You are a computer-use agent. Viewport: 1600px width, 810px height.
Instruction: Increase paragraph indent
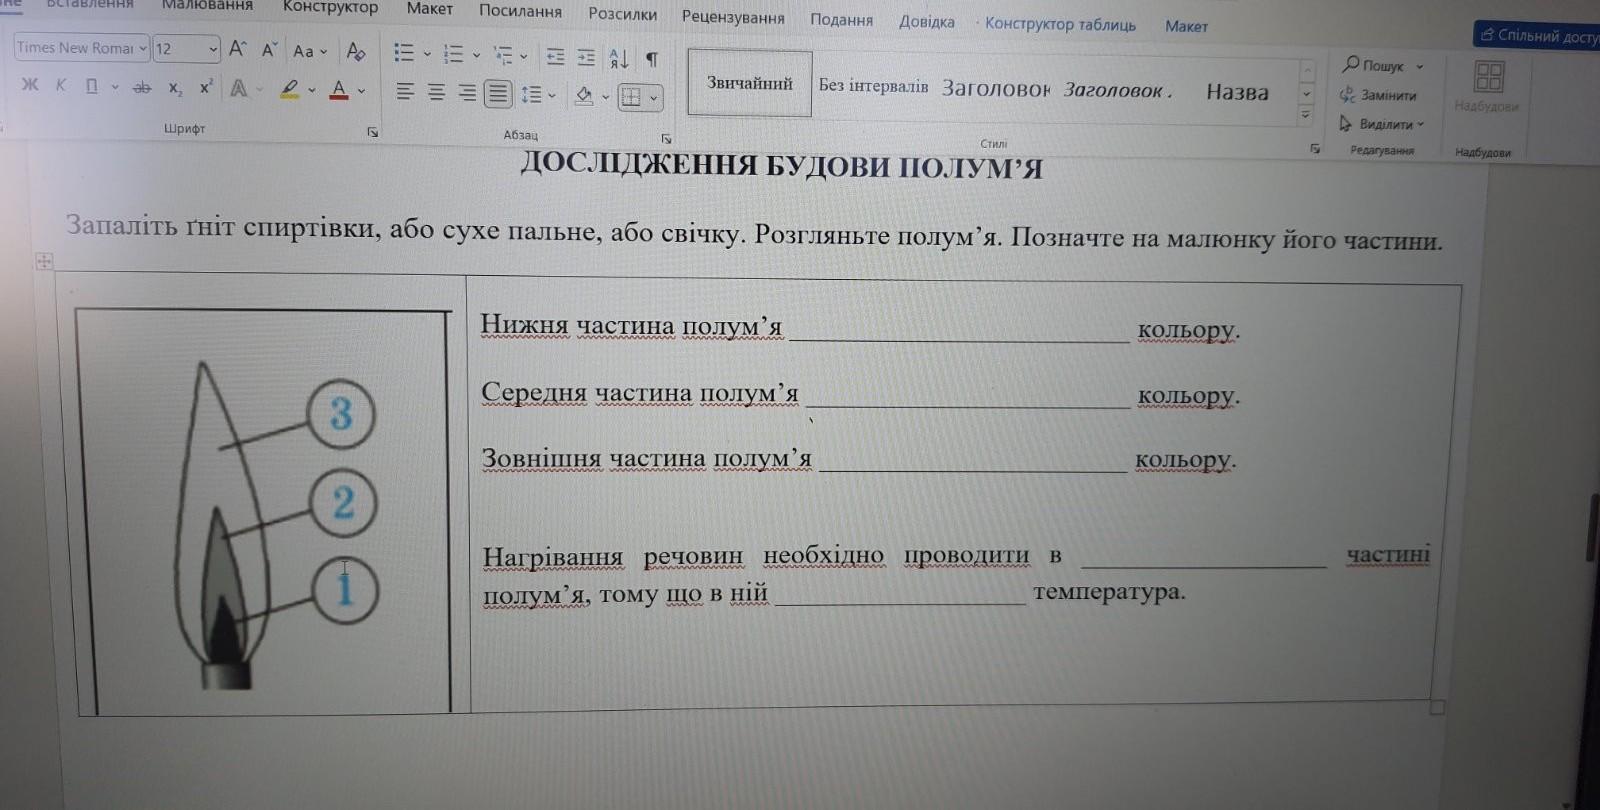(x=586, y=58)
